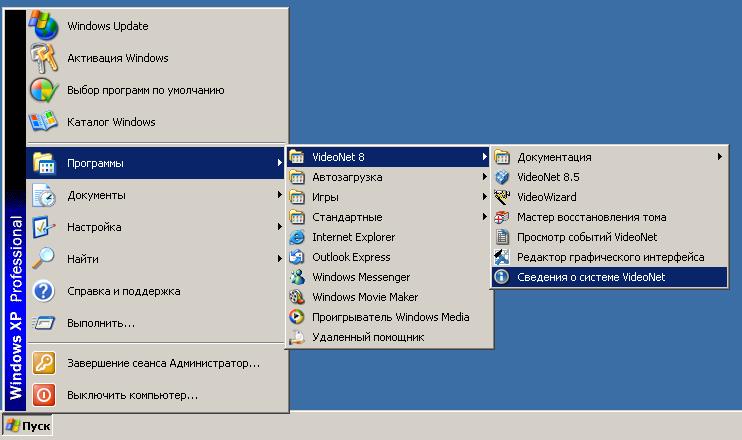Click the Удаленный помощник icon
Screen dimensions: 742x440
pos(297,337)
